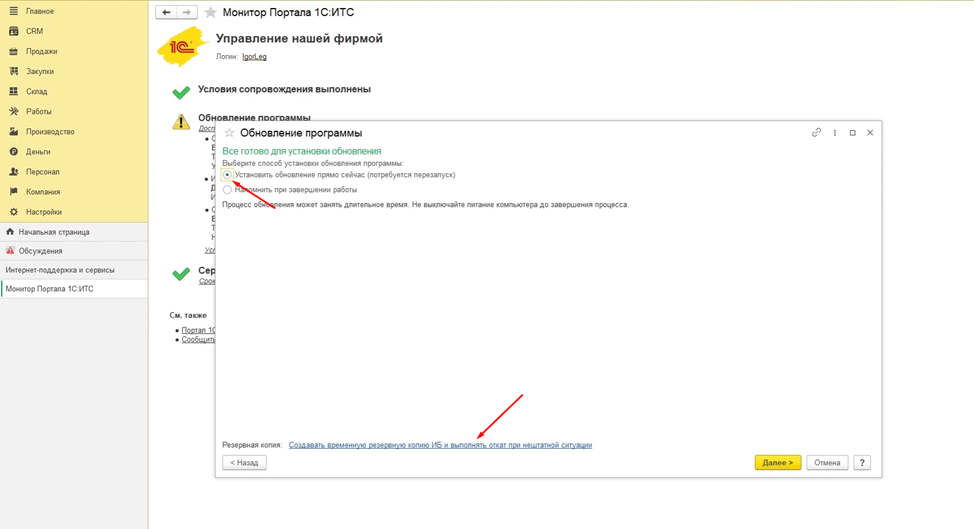Go to Начальная страница tab
This screenshot has width=974, height=529.
[74, 232]
